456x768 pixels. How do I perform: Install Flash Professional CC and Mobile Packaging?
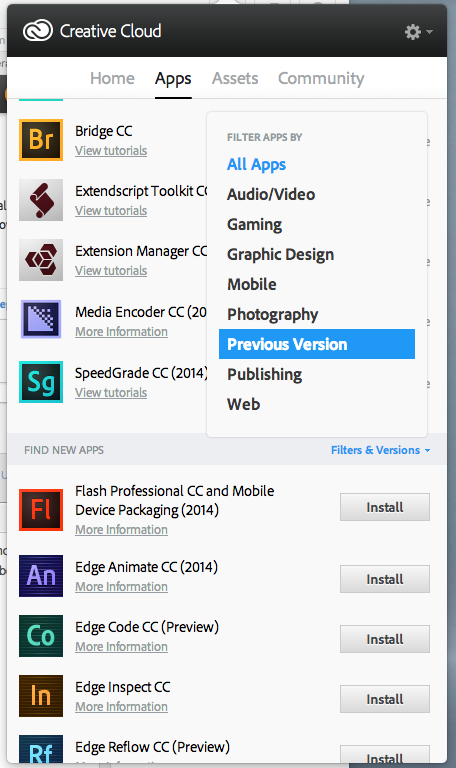(385, 507)
